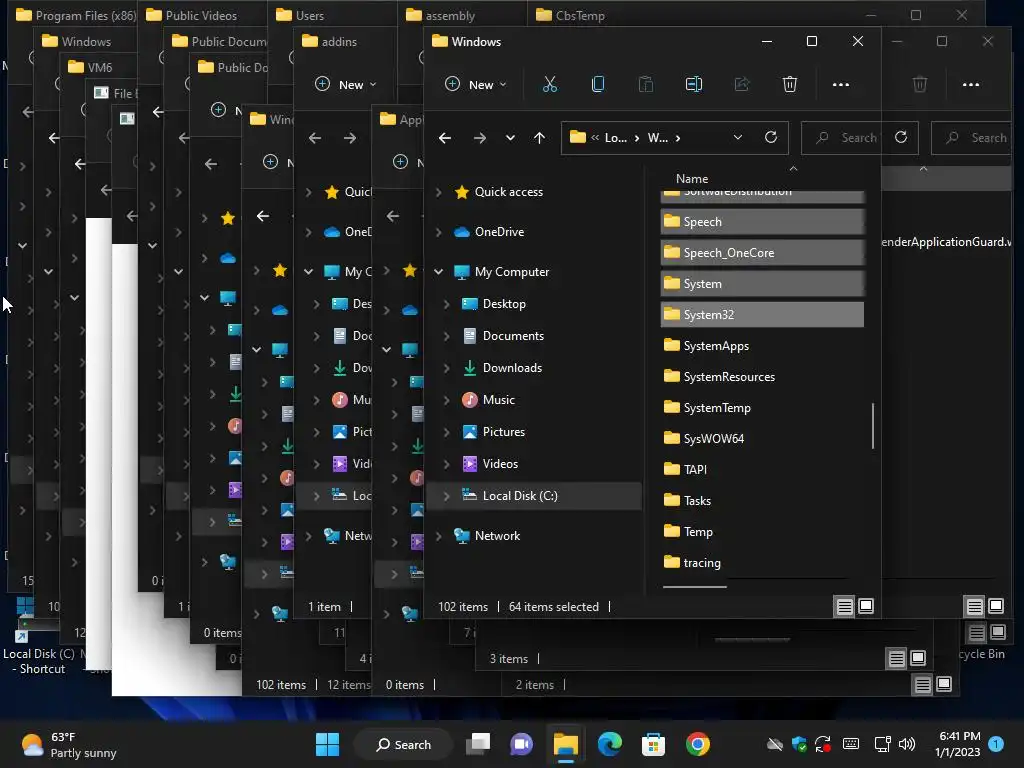Open the Windows Start menu
The height and width of the screenshot is (768, 1024).
coord(327,744)
